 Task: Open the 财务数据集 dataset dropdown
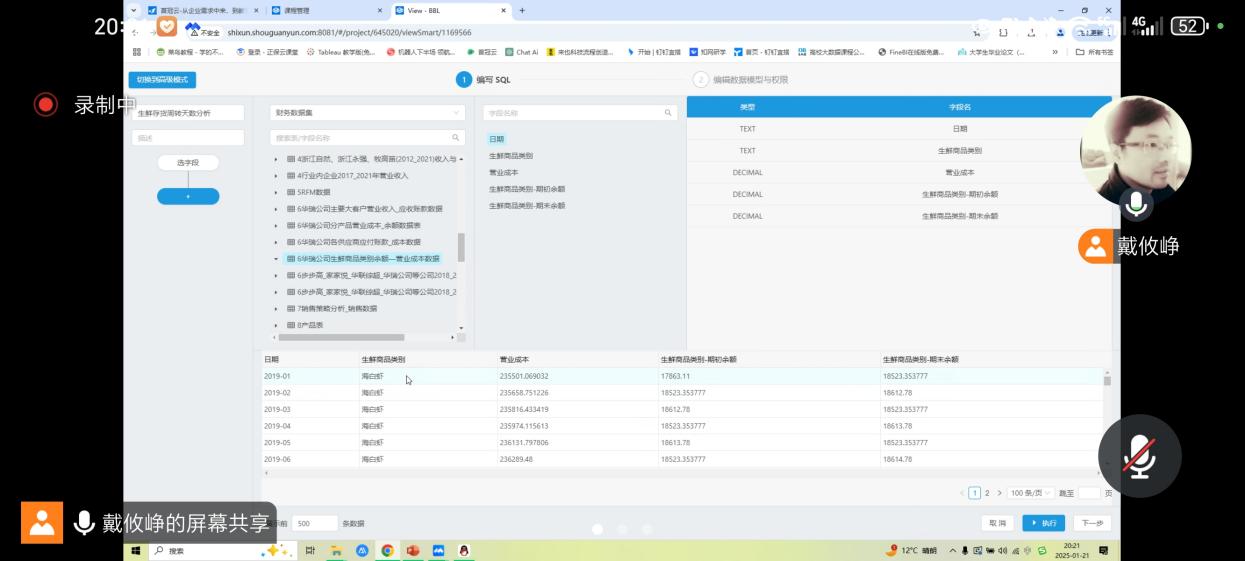pyautogui.click(x=367, y=113)
